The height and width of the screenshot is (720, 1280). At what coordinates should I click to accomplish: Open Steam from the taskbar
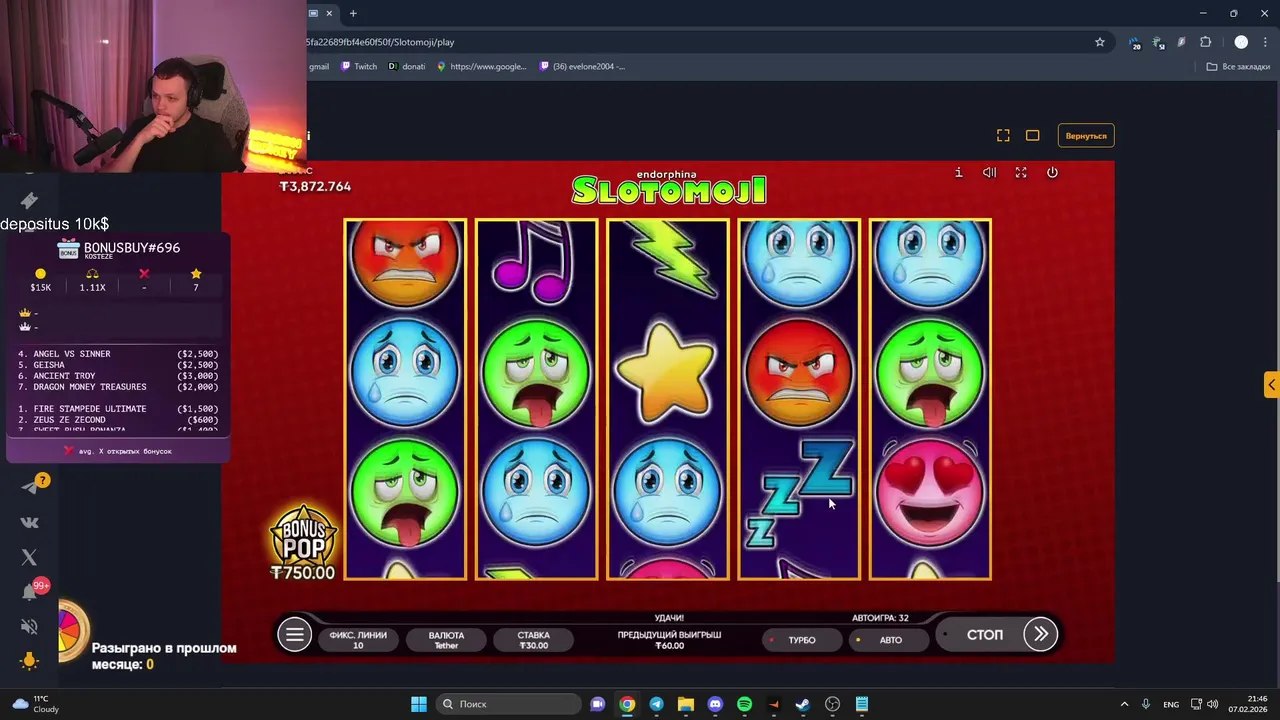coord(803,704)
